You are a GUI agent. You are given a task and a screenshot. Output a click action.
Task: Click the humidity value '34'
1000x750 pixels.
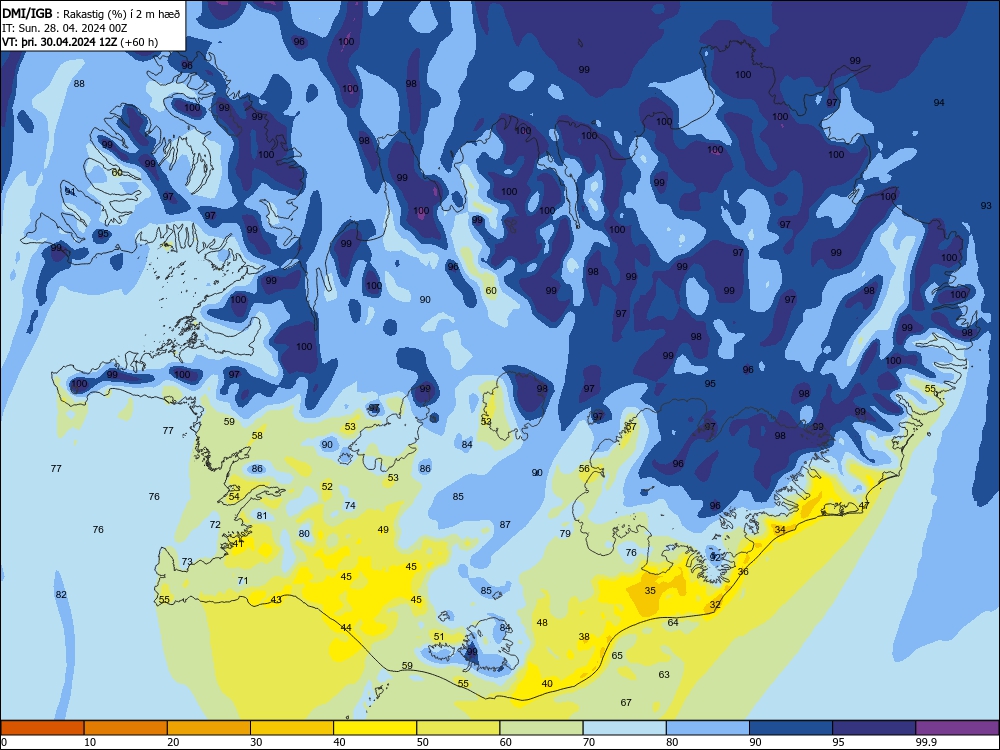click(780, 529)
